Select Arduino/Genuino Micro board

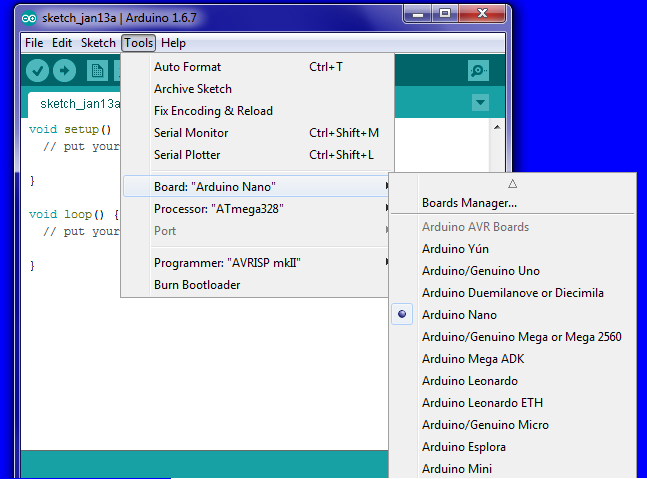click(512, 425)
